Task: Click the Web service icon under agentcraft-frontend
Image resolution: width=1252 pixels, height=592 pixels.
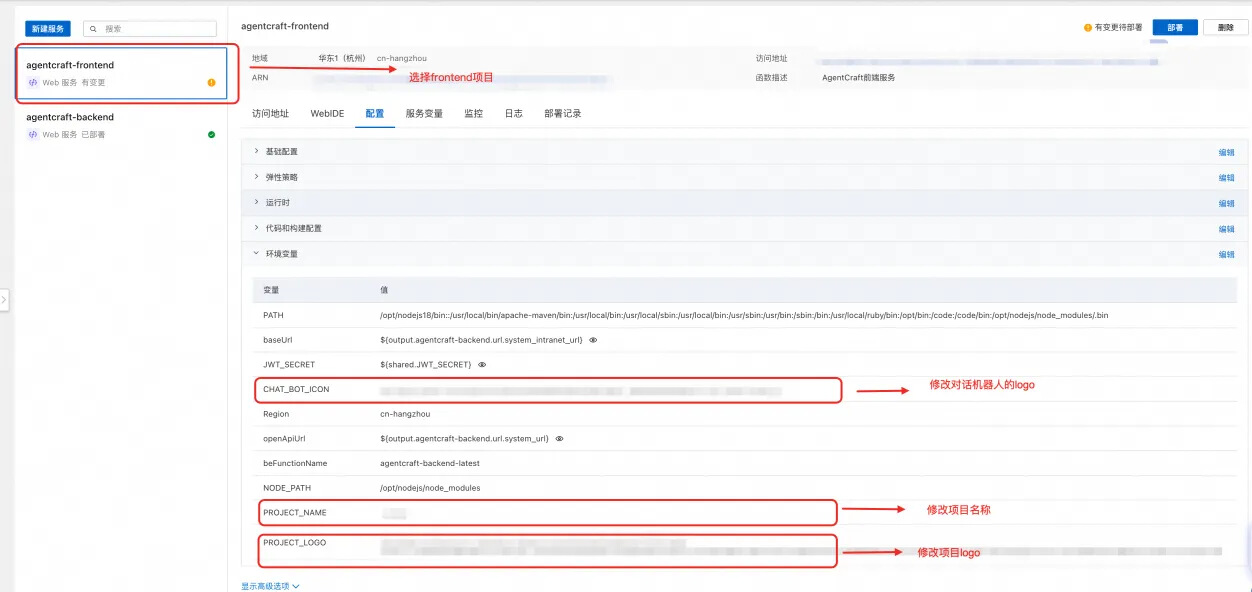Action: tap(33, 83)
